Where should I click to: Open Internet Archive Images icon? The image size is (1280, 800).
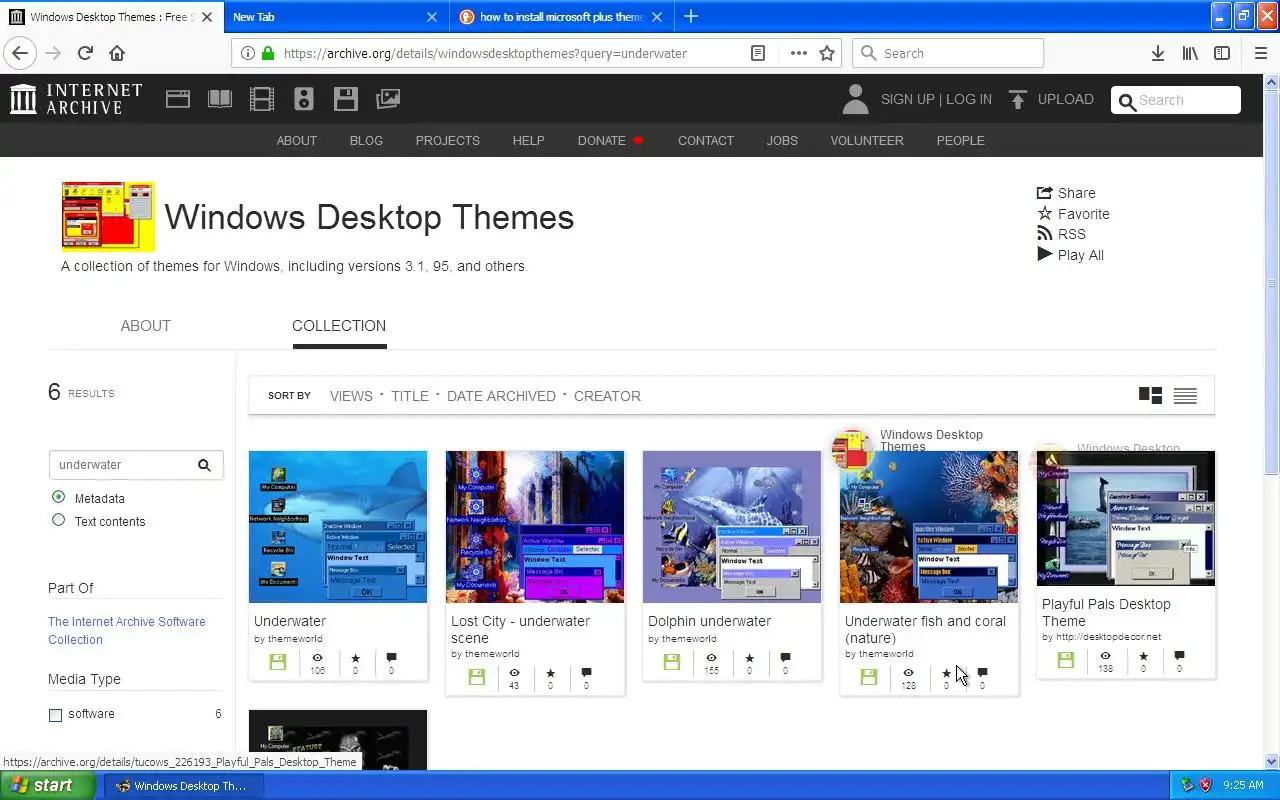coord(388,99)
